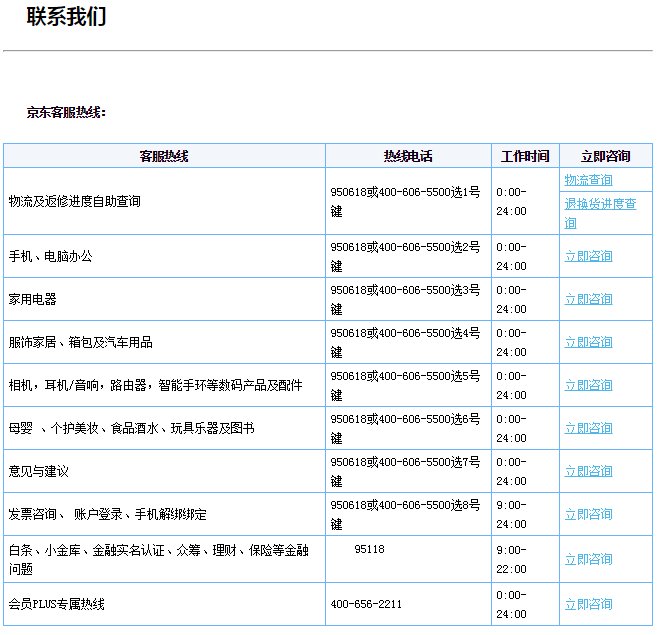Click 立即咨询 for 相机，耳机/音响 row
The image size is (662, 635).
(589, 385)
